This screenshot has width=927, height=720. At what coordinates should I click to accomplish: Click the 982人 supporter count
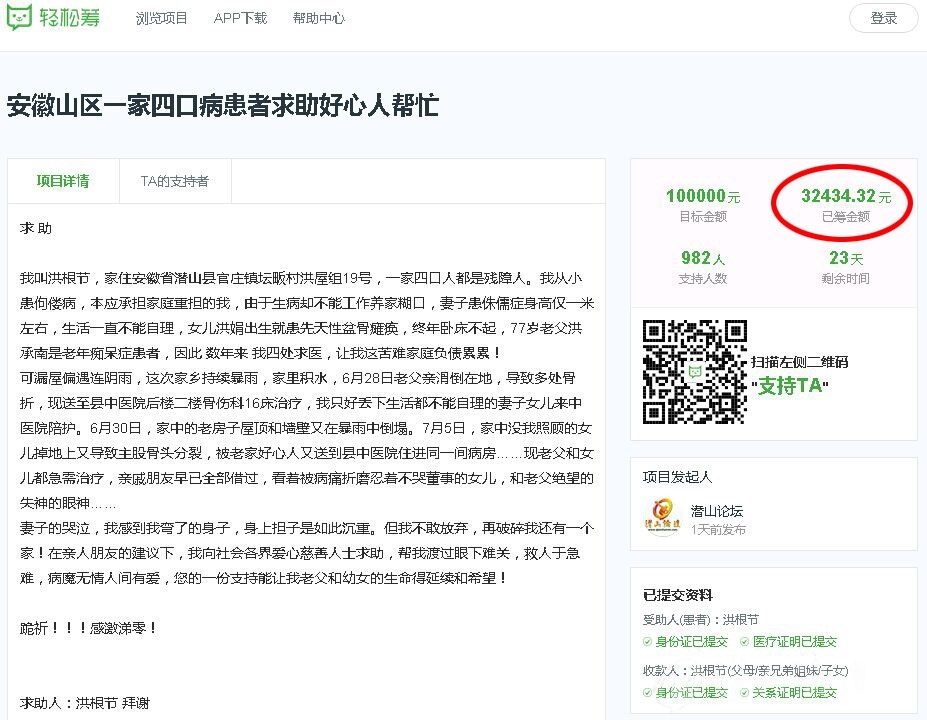pyautogui.click(x=703, y=258)
